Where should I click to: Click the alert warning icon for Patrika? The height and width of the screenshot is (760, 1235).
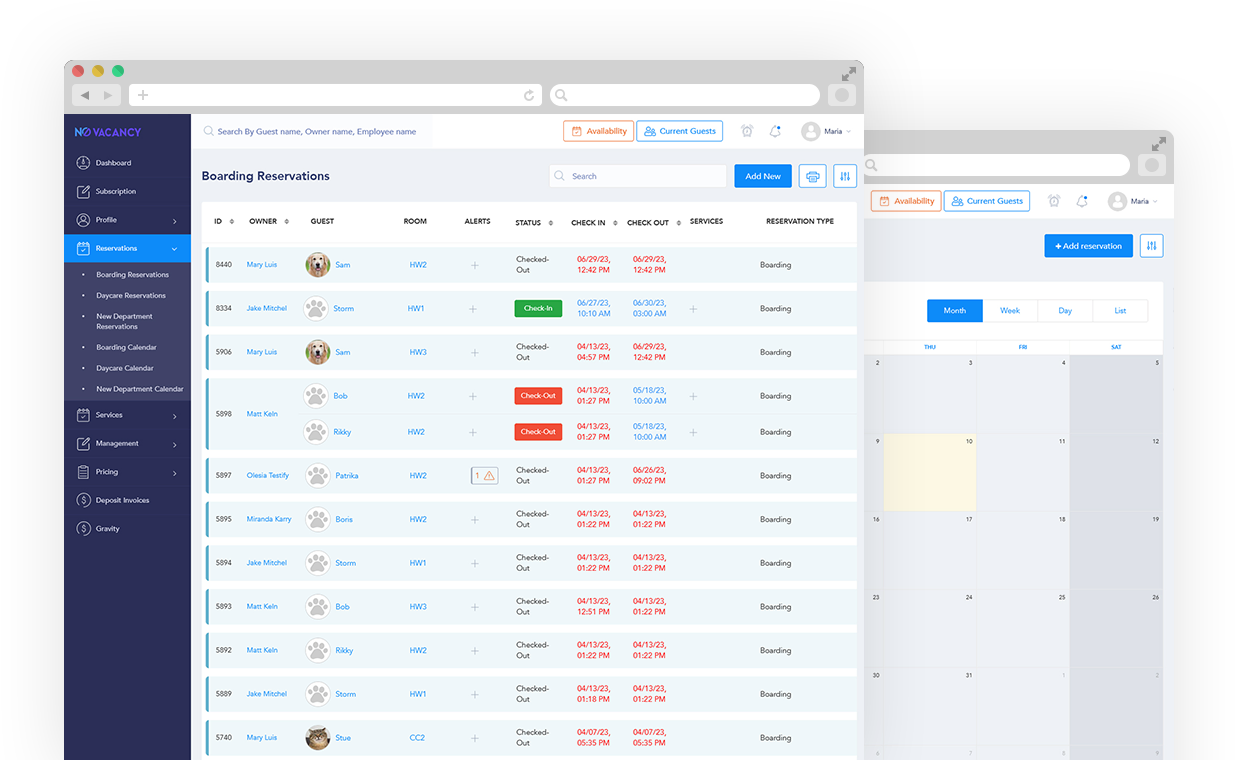point(484,476)
